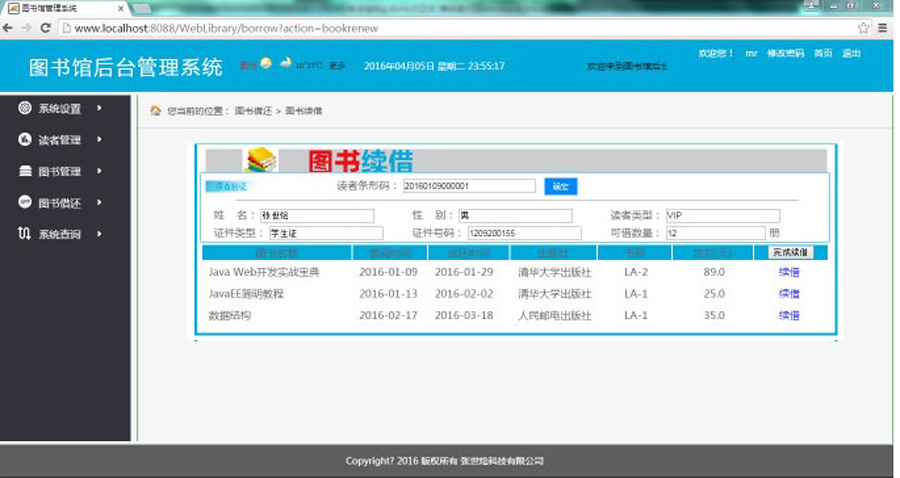Reload the page with the browser refresh icon
This screenshot has width=900, height=478.
(46, 28)
